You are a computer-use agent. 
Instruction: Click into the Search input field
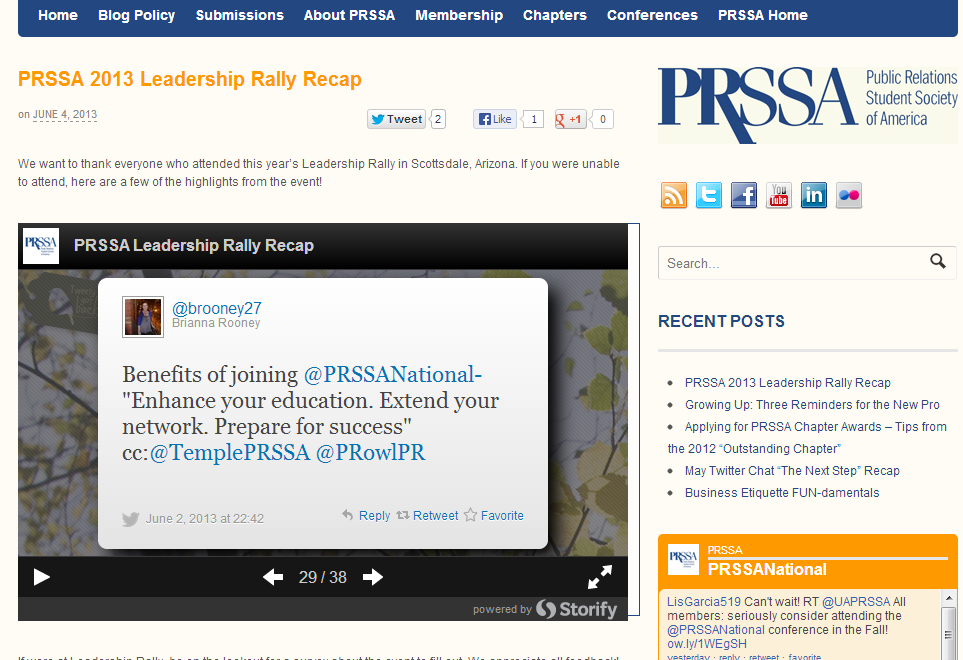click(x=790, y=263)
